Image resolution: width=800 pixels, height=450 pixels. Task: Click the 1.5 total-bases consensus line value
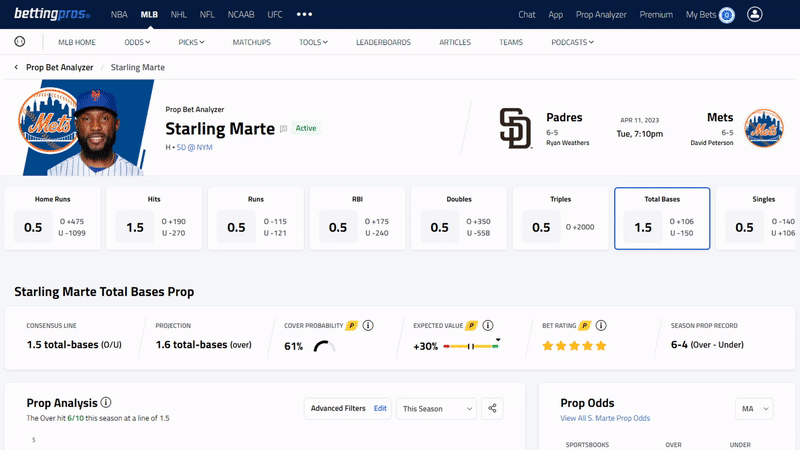[62, 345]
